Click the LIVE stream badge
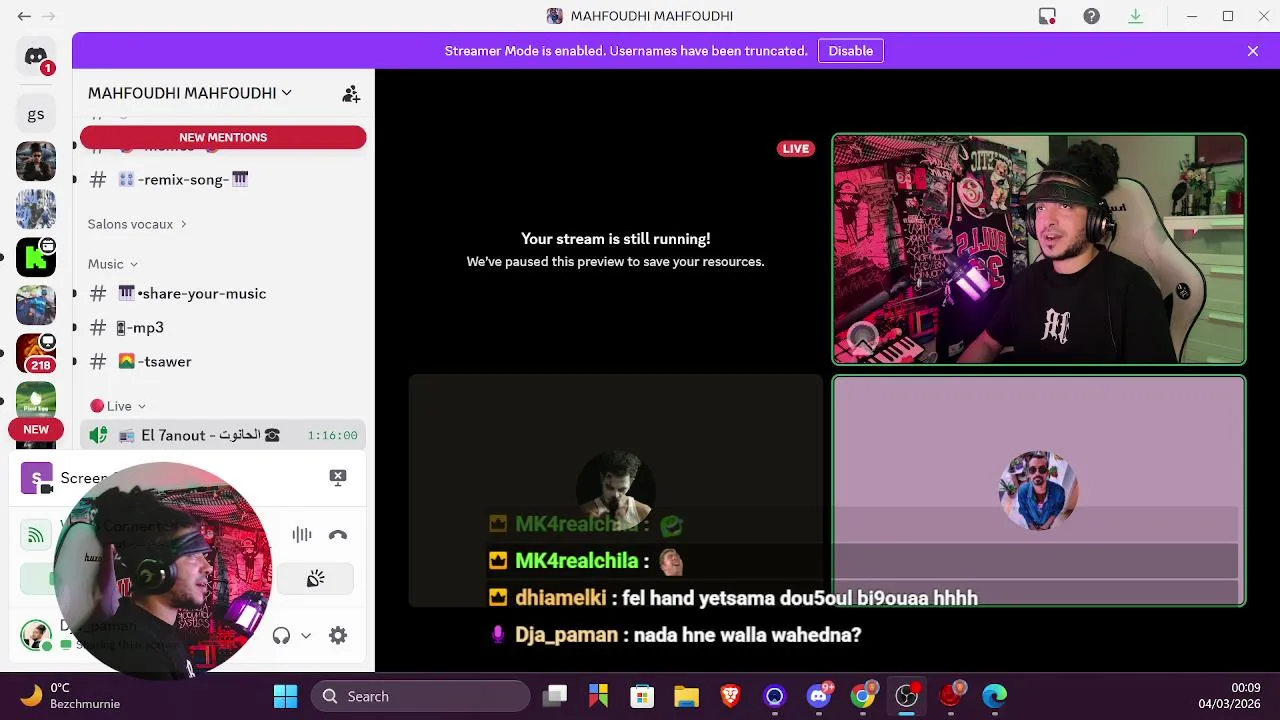1280x720 pixels. [x=796, y=149]
